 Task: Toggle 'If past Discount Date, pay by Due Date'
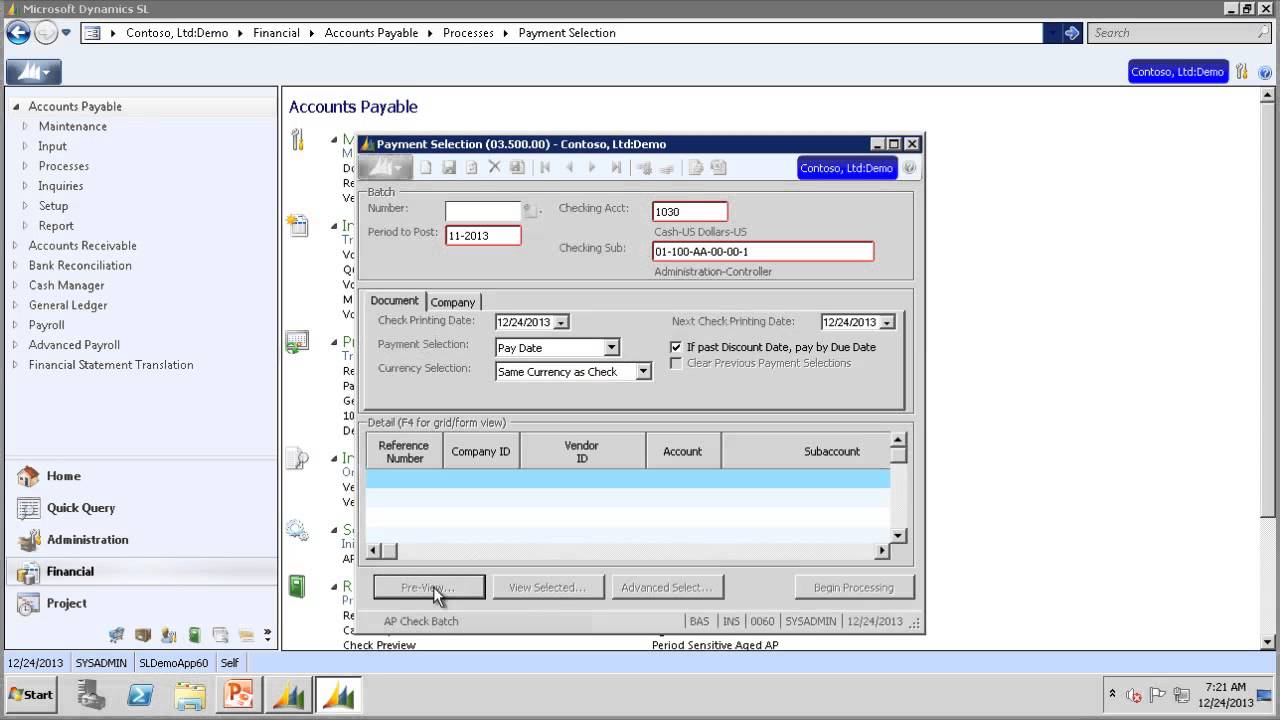[x=676, y=347]
